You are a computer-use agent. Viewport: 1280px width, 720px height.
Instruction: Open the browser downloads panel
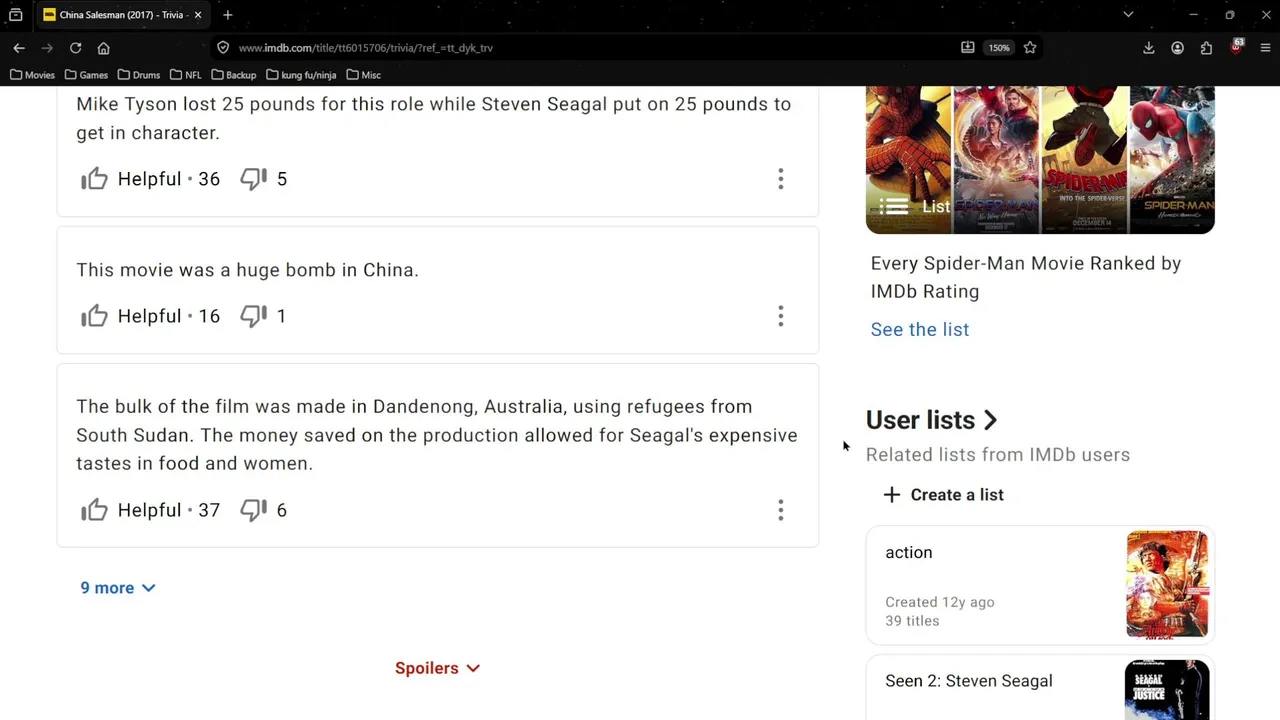click(x=1149, y=48)
